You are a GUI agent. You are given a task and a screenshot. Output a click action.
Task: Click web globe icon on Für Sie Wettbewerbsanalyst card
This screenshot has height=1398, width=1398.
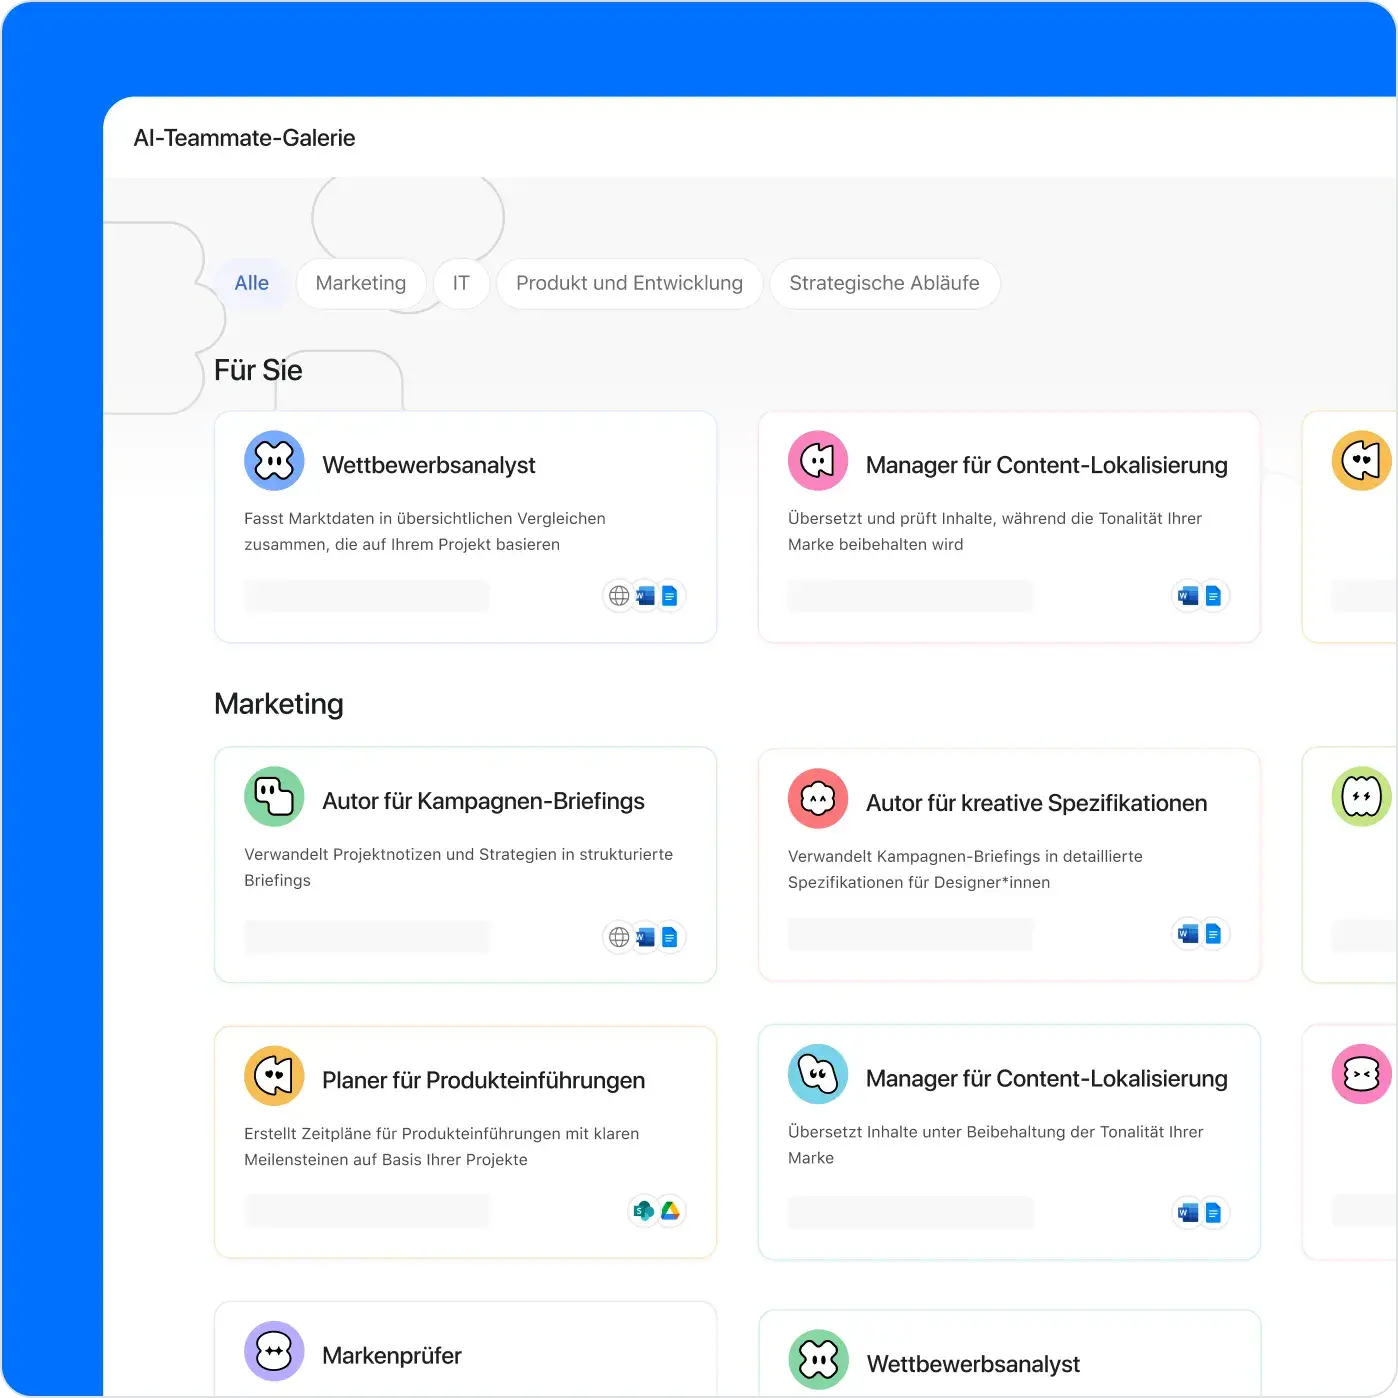619,596
